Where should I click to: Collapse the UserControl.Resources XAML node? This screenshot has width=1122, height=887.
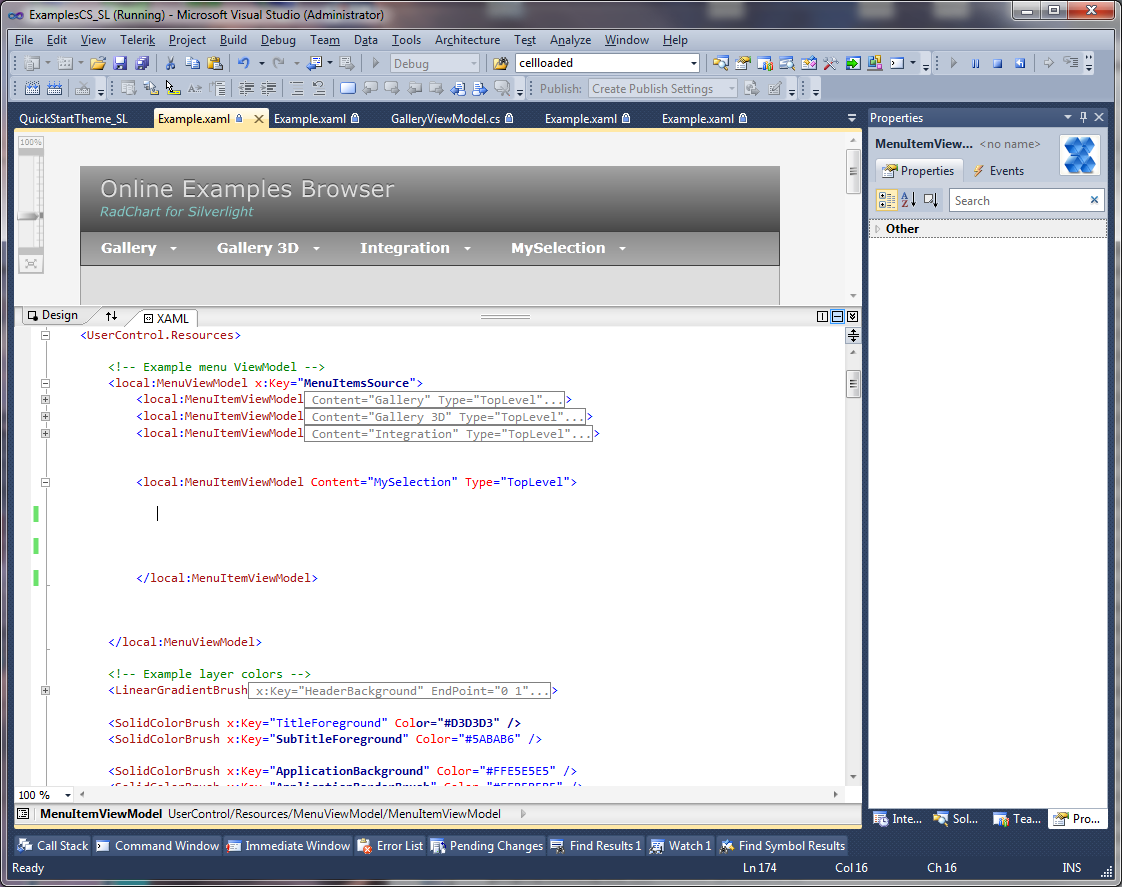pyautogui.click(x=45, y=335)
